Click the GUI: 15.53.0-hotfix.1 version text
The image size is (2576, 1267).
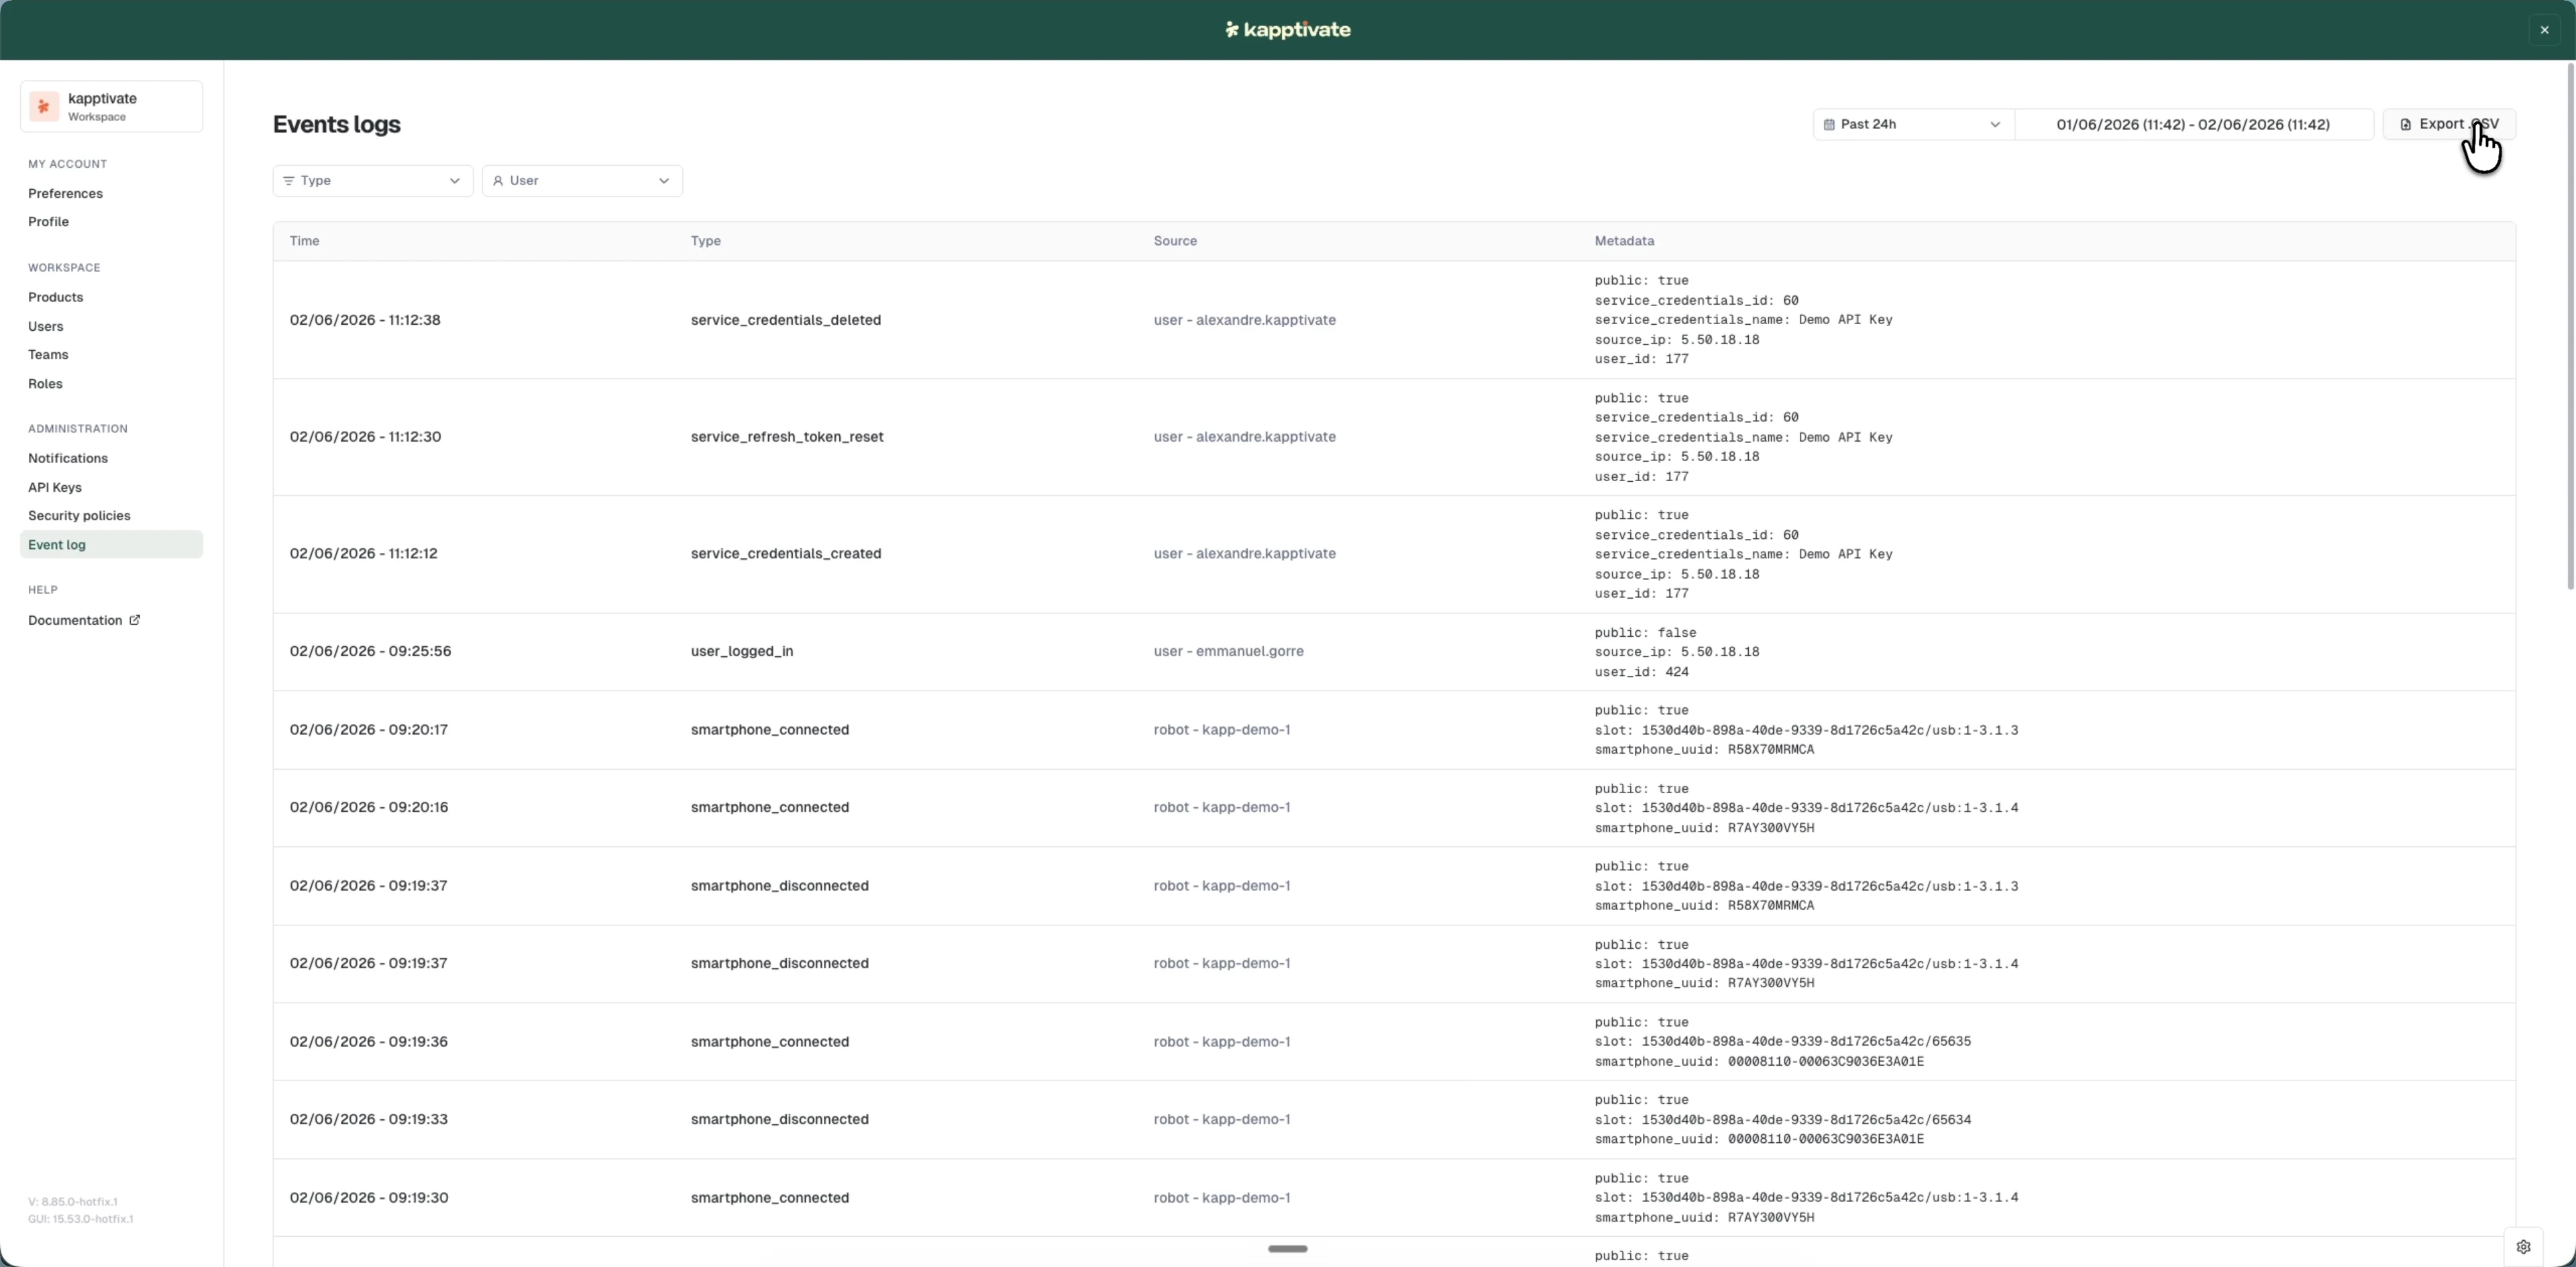click(81, 1219)
